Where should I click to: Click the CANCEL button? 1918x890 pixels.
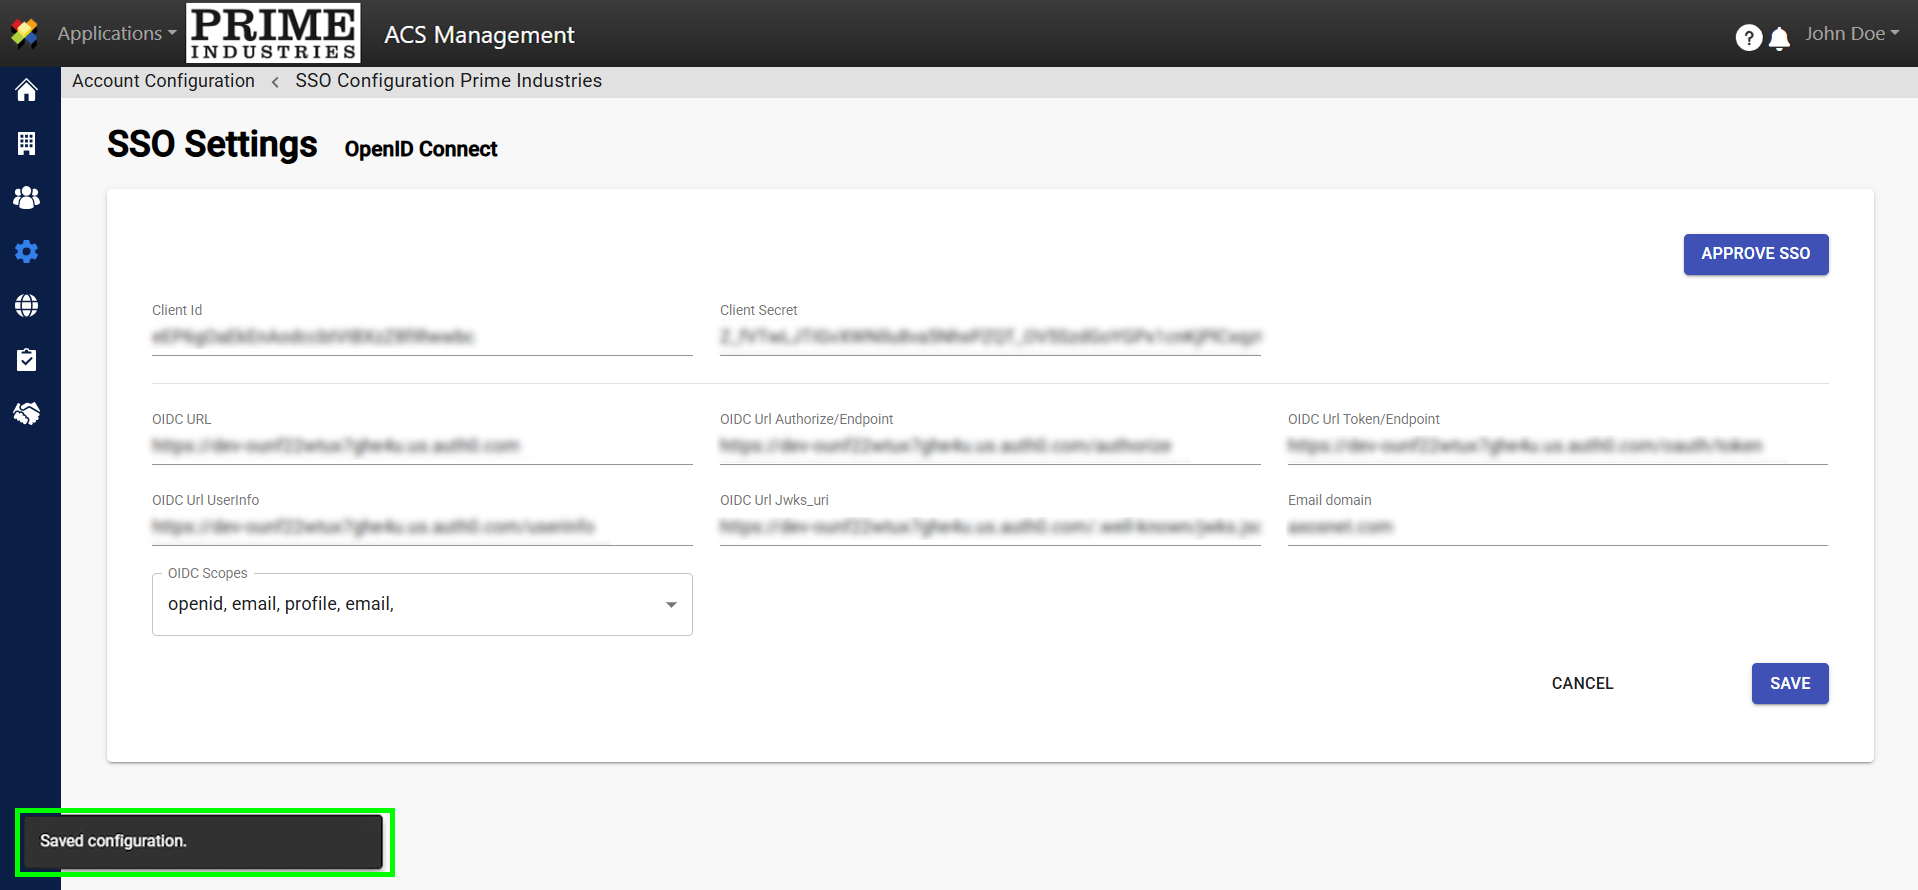(1582, 683)
